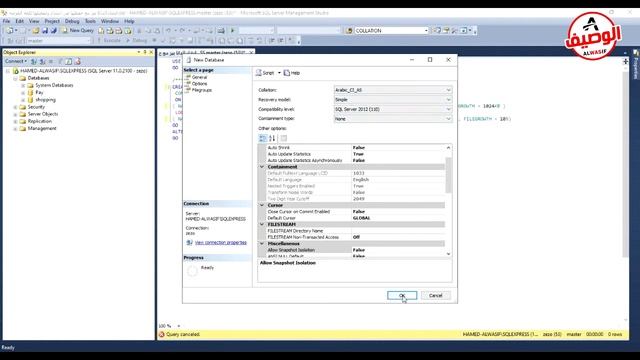
Task: Collapse the Miscellaneous category
Action: pos(262,244)
